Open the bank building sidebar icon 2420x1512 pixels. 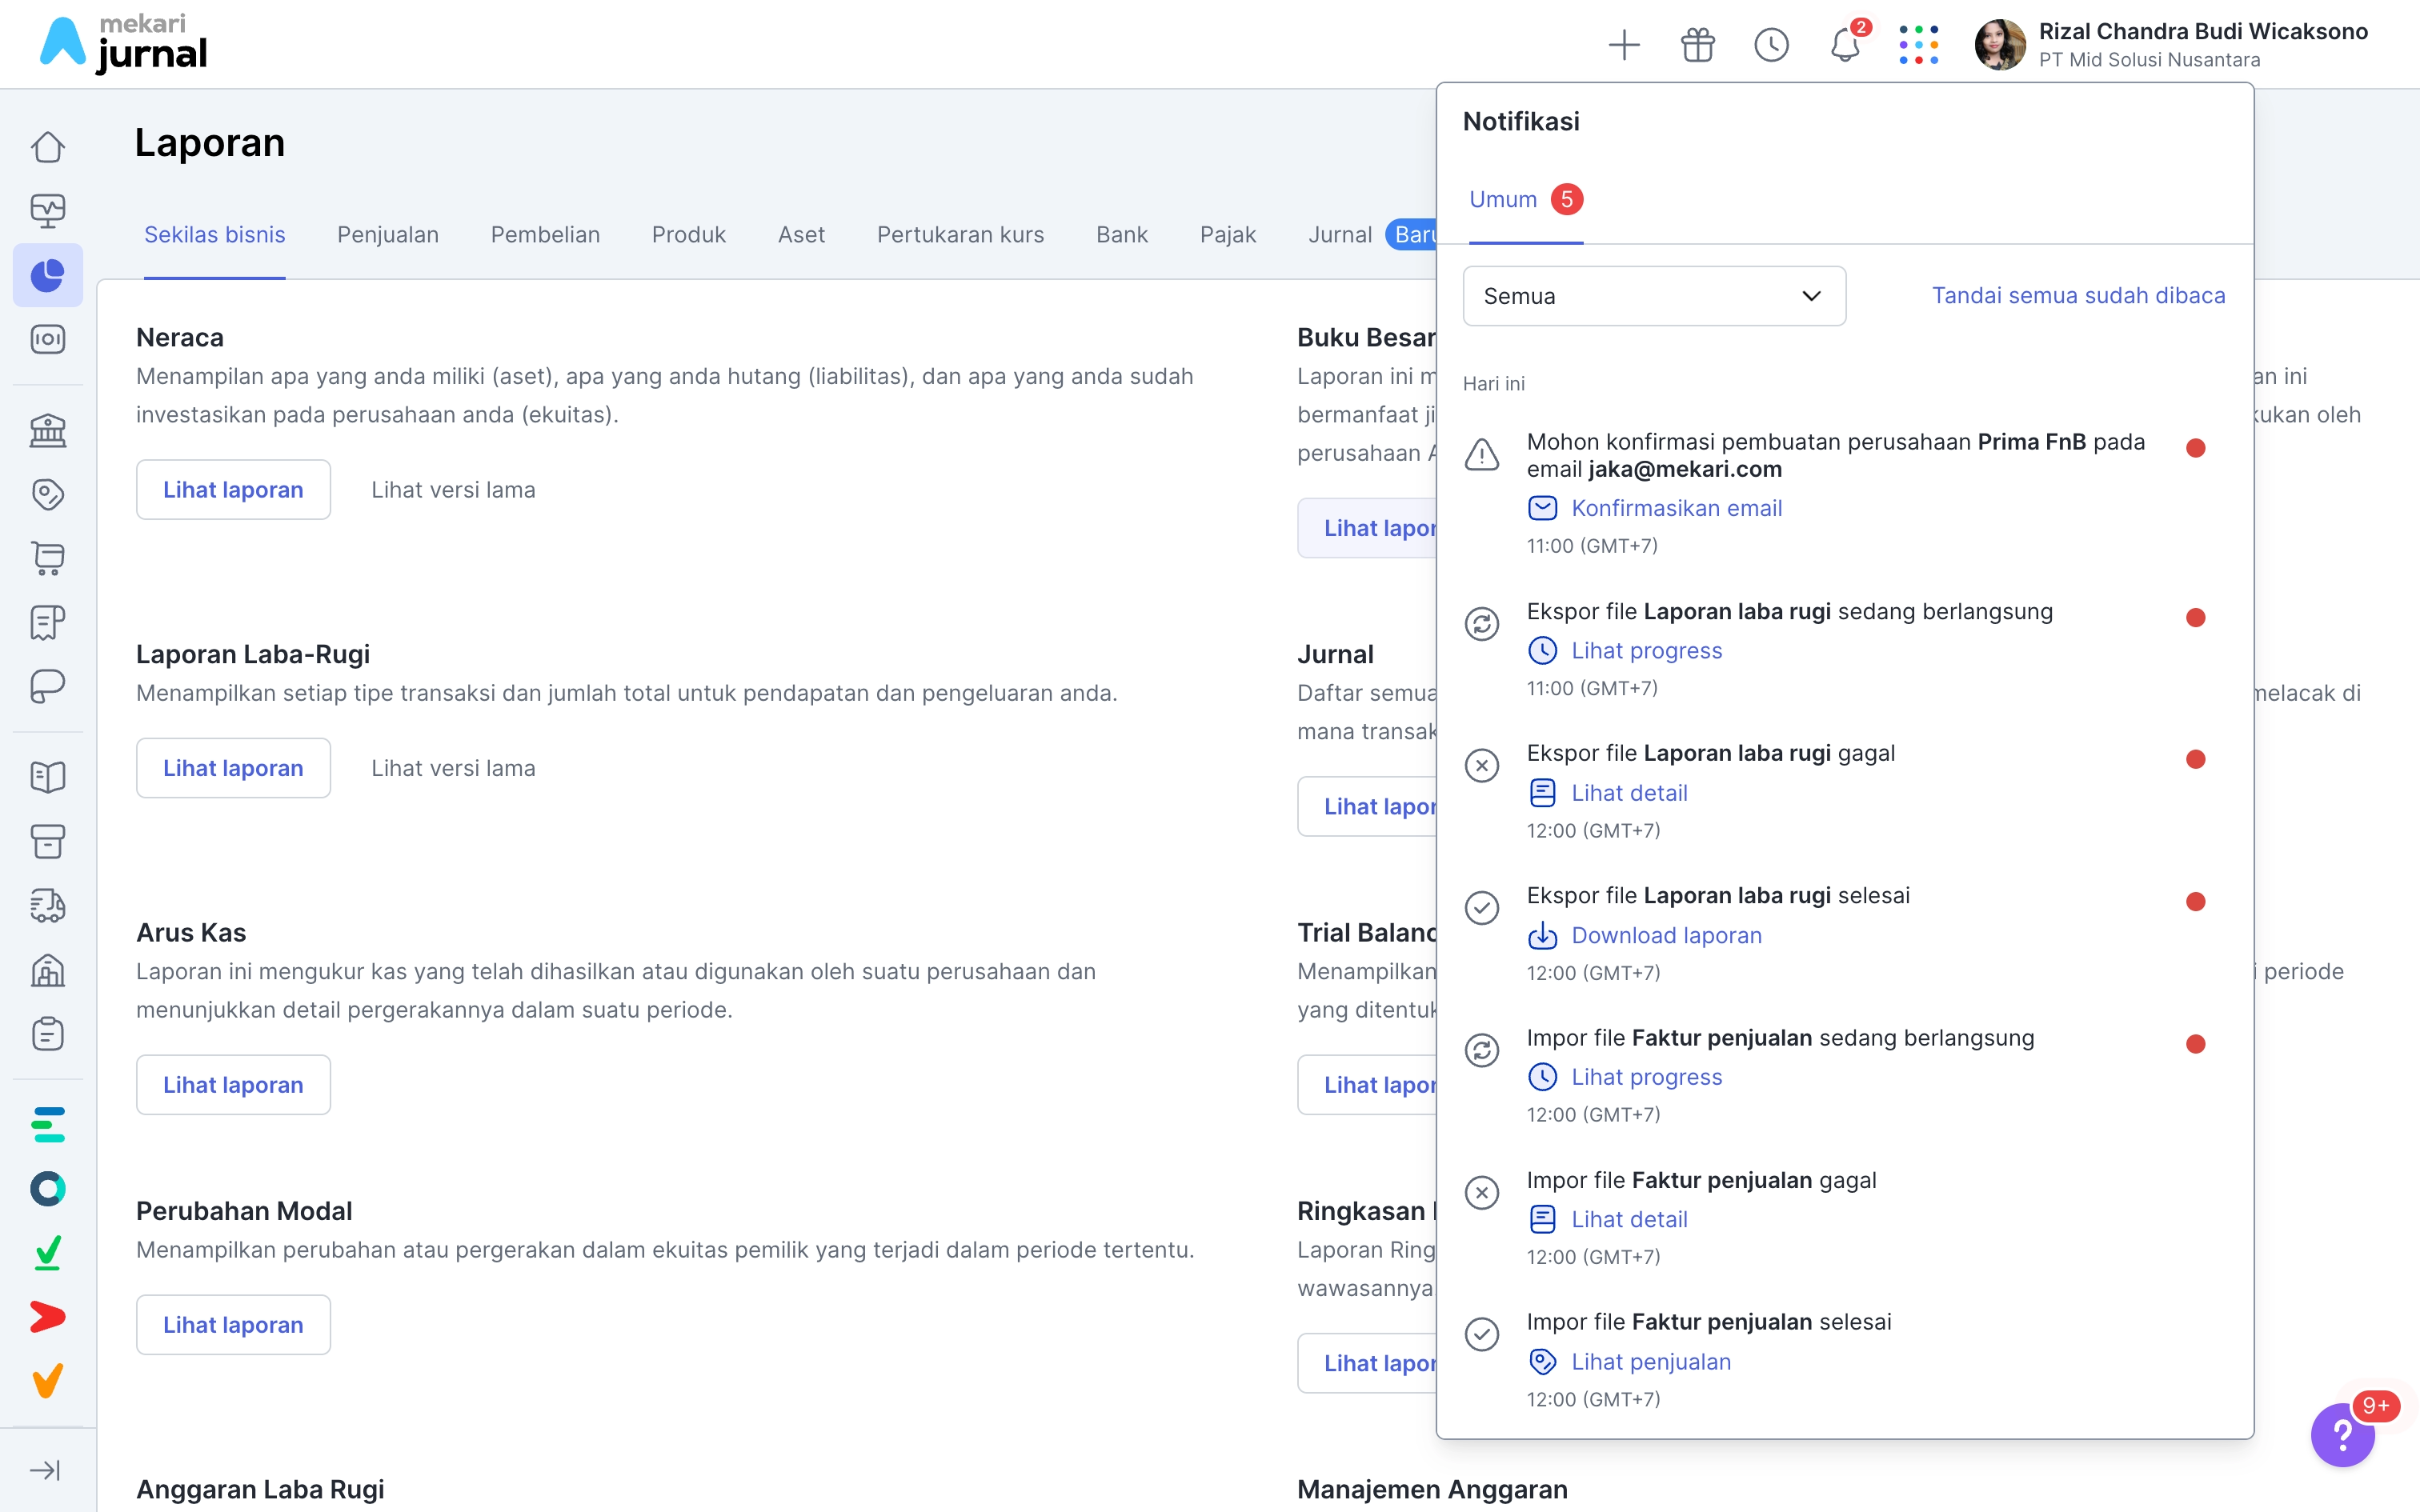coord(48,431)
